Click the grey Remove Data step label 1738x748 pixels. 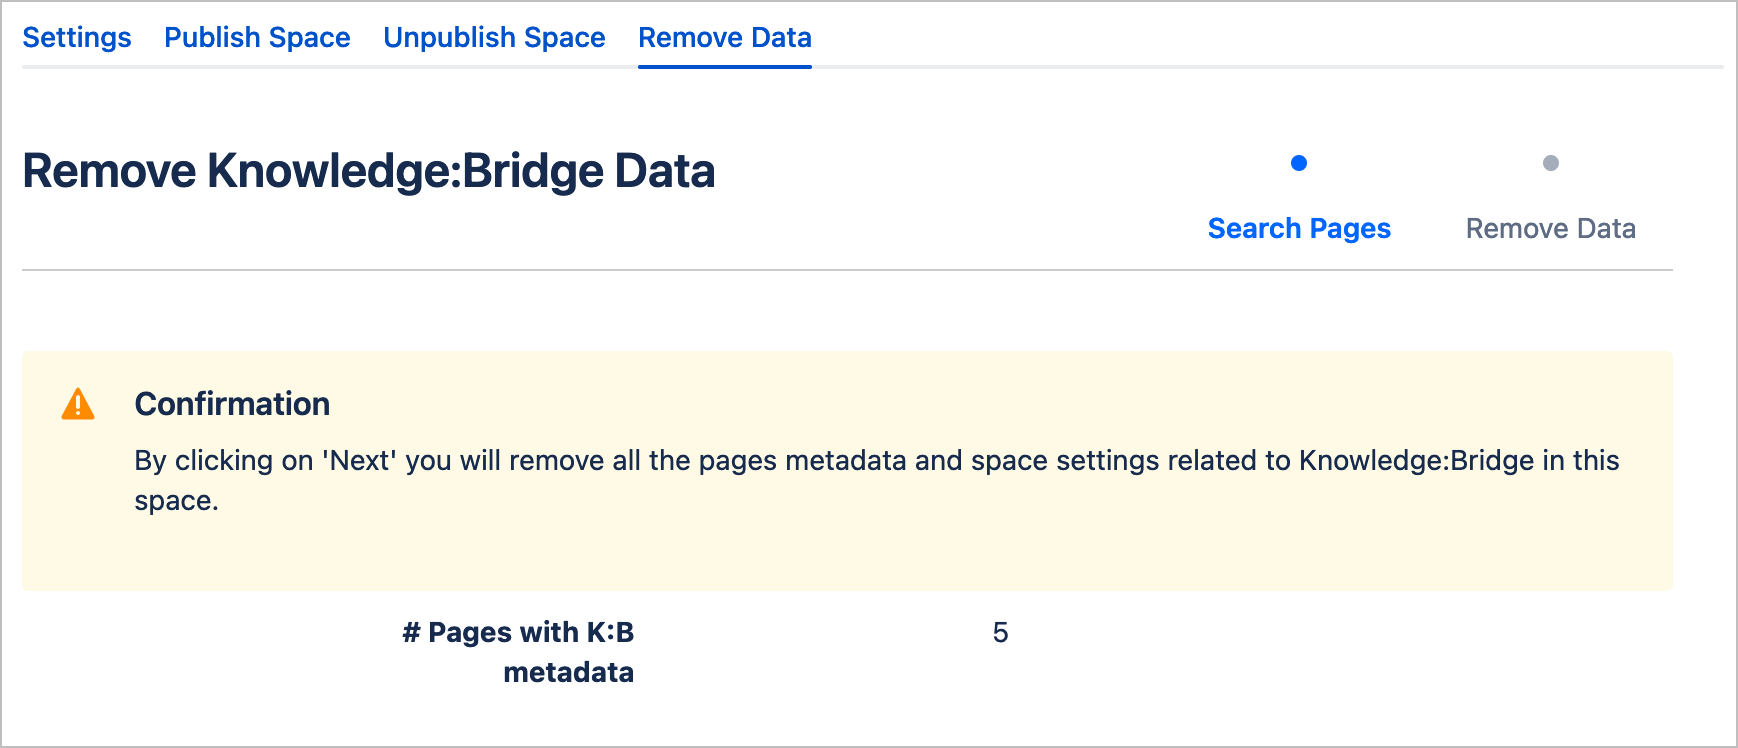1551,229
